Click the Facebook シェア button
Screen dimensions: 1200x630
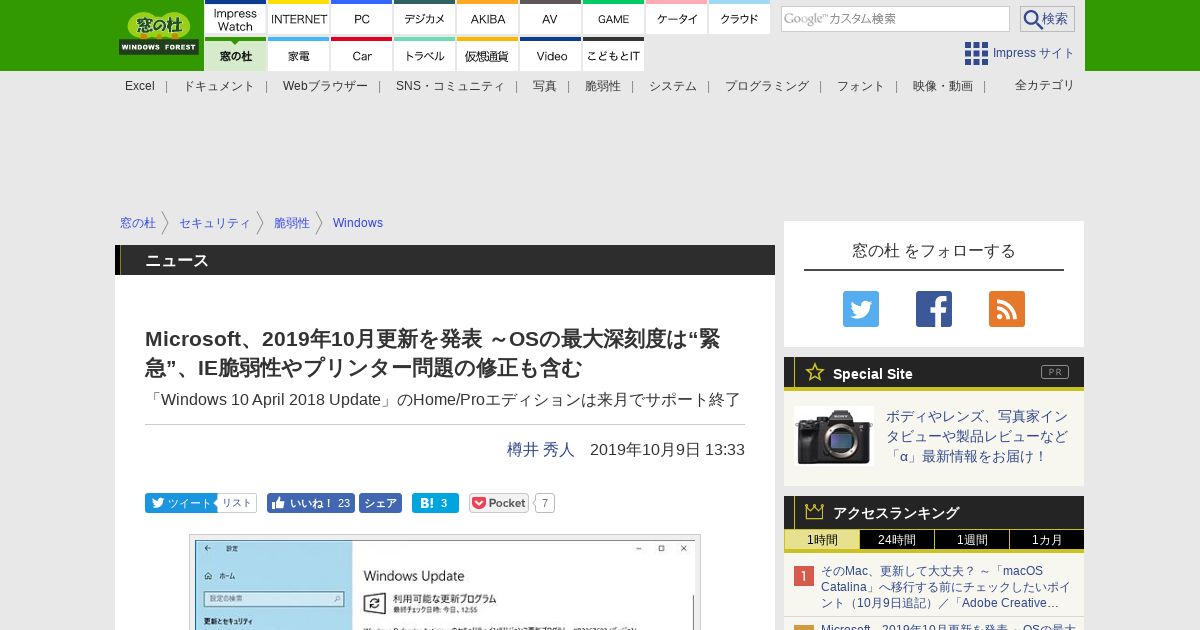tap(380, 503)
